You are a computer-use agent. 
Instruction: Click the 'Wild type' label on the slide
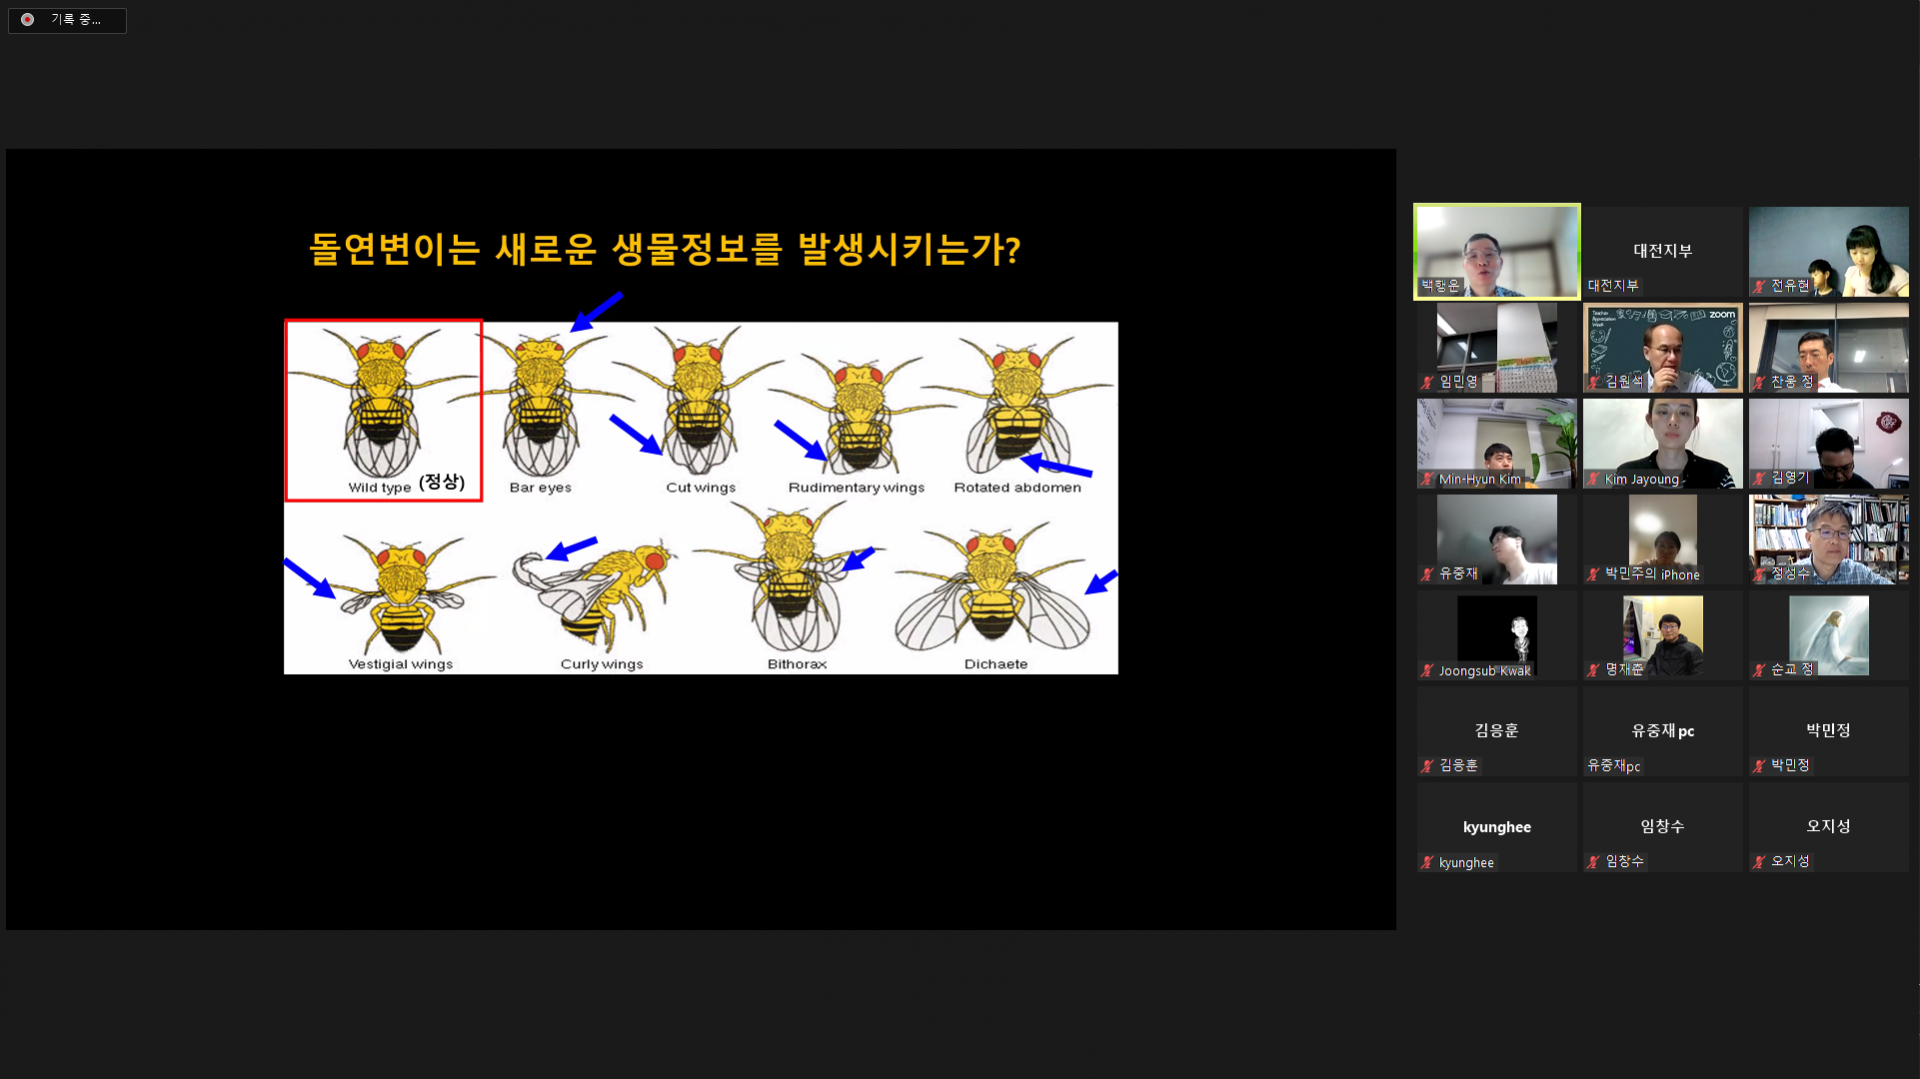pos(380,488)
